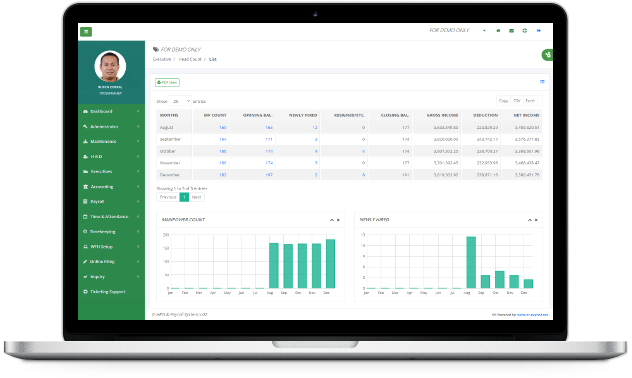The width and height of the screenshot is (632, 378).
Task: Select page 1 in pagination
Action: coord(184,197)
